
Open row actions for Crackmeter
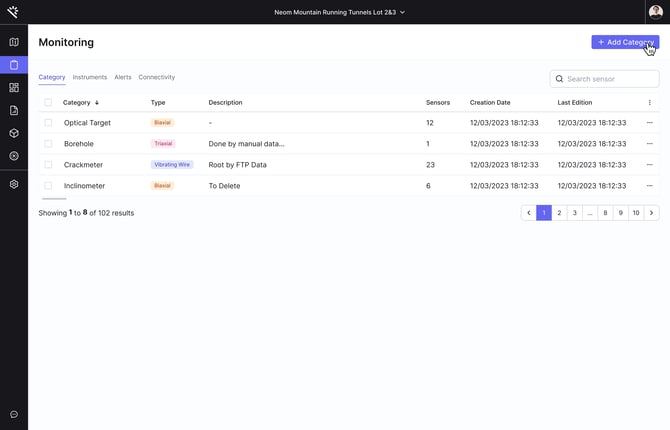coord(649,164)
